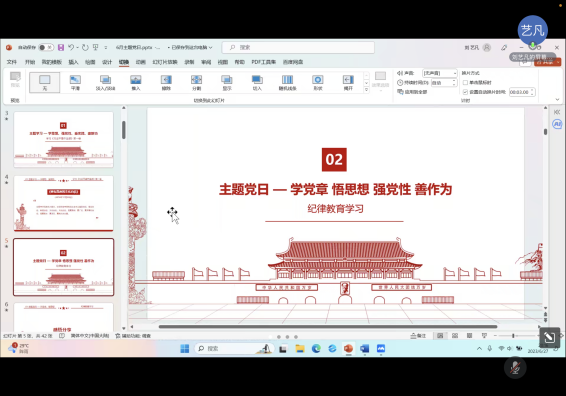Uncheck the auto advance after time checkbox
The width and height of the screenshot is (566, 396).
coord(465,92)
